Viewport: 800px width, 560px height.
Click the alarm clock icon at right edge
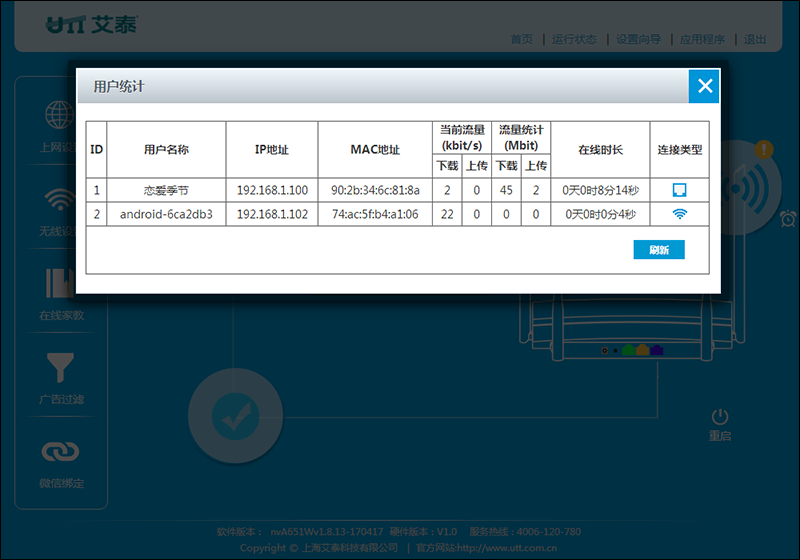click(788, 219)
